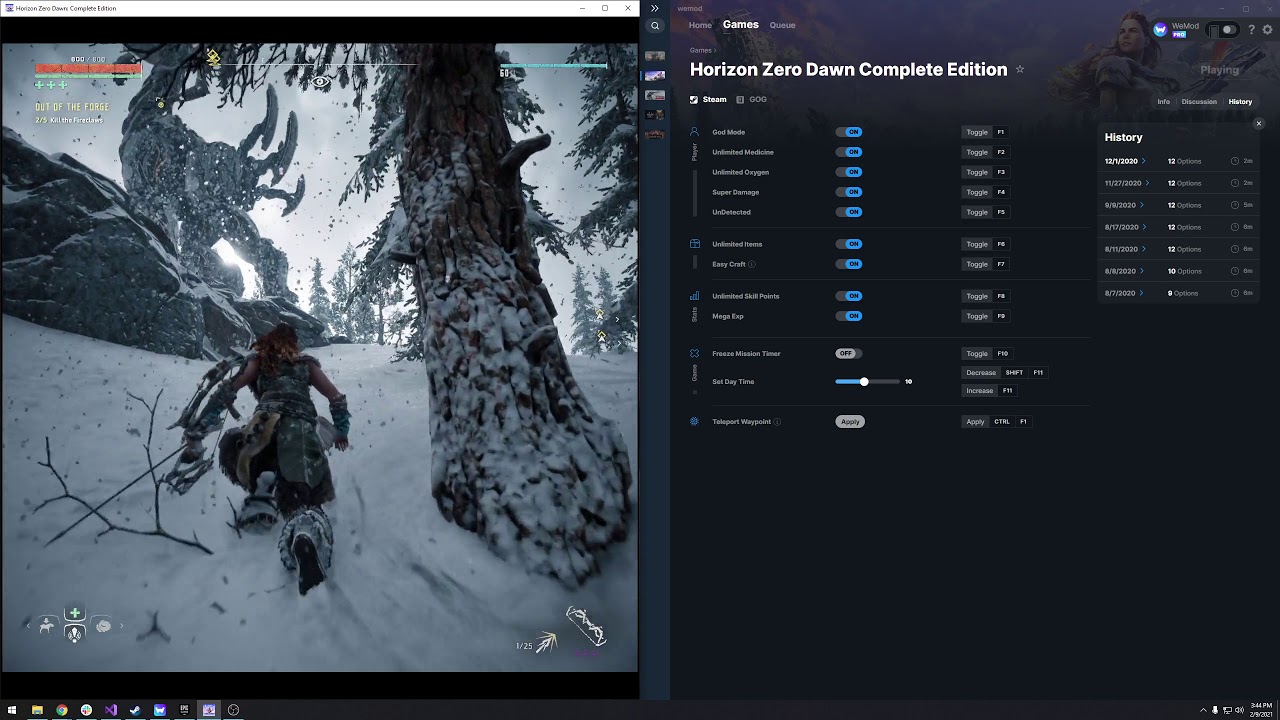Disable Unlimited Medicine switch
The image size is (1280, 720).
point(849,152)
